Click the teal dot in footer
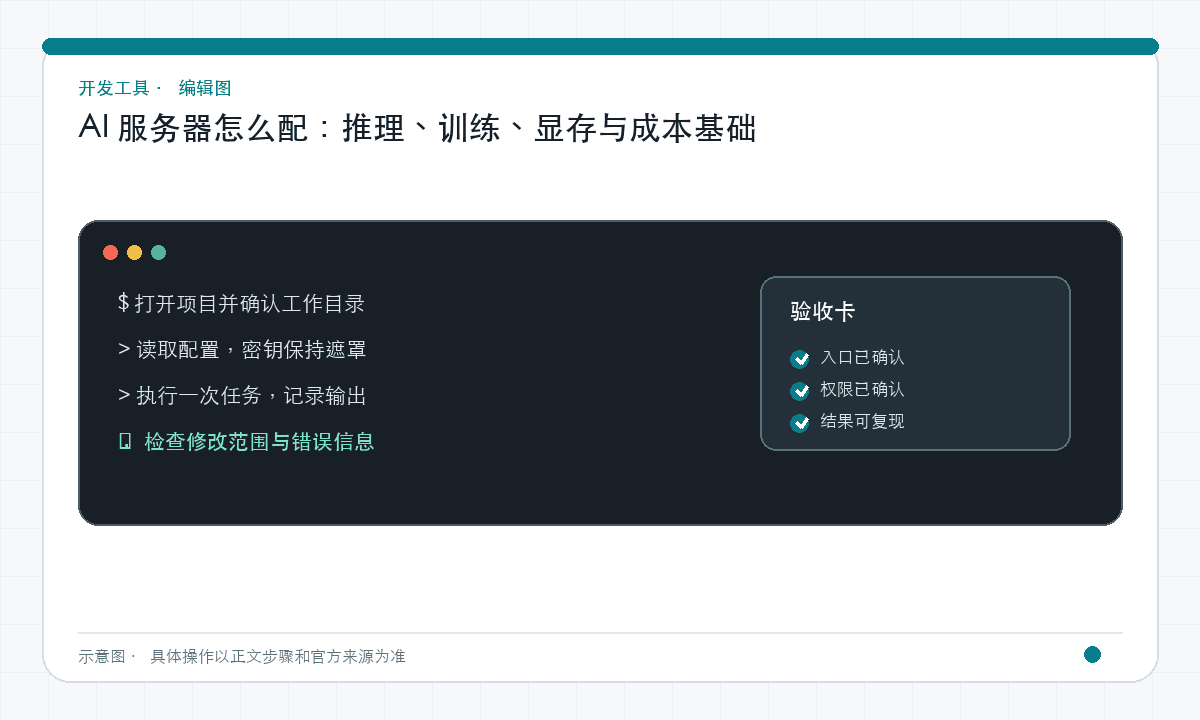The height and width of the screenshot is (720, 1200). [1092, 654]
